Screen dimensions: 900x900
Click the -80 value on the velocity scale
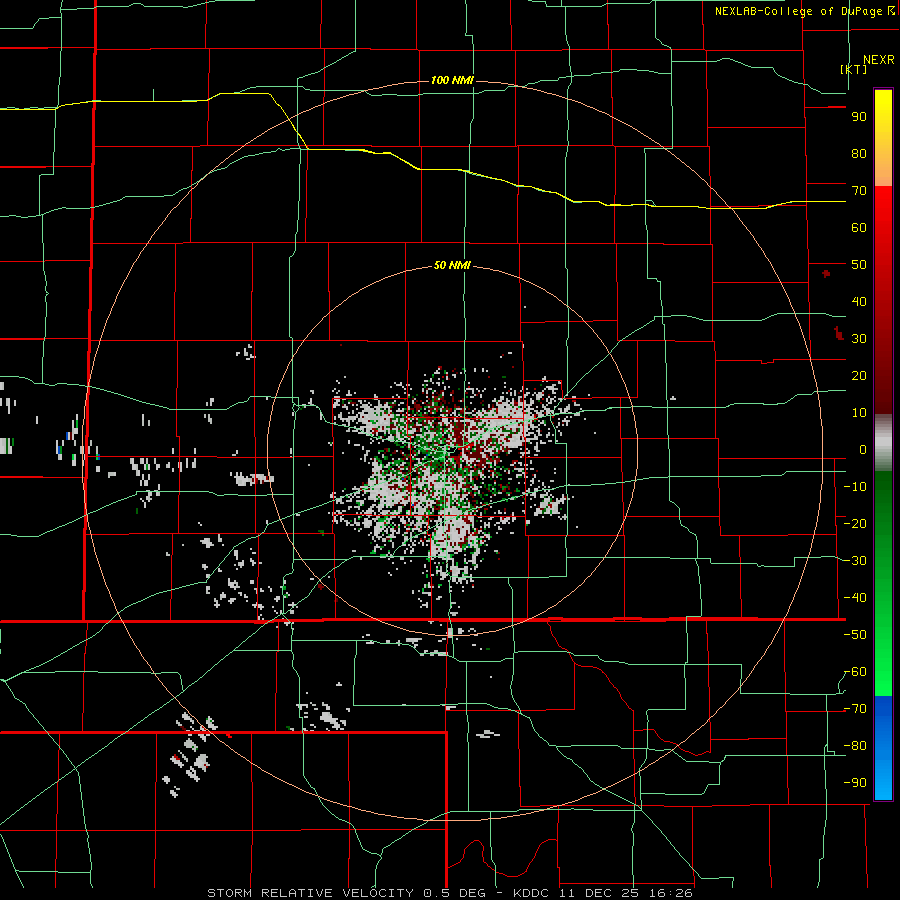coord(855,746)
